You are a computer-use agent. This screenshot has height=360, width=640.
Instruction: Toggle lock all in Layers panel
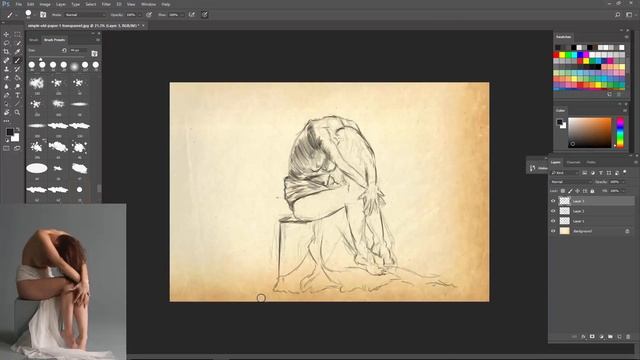[x=592, y=191]
